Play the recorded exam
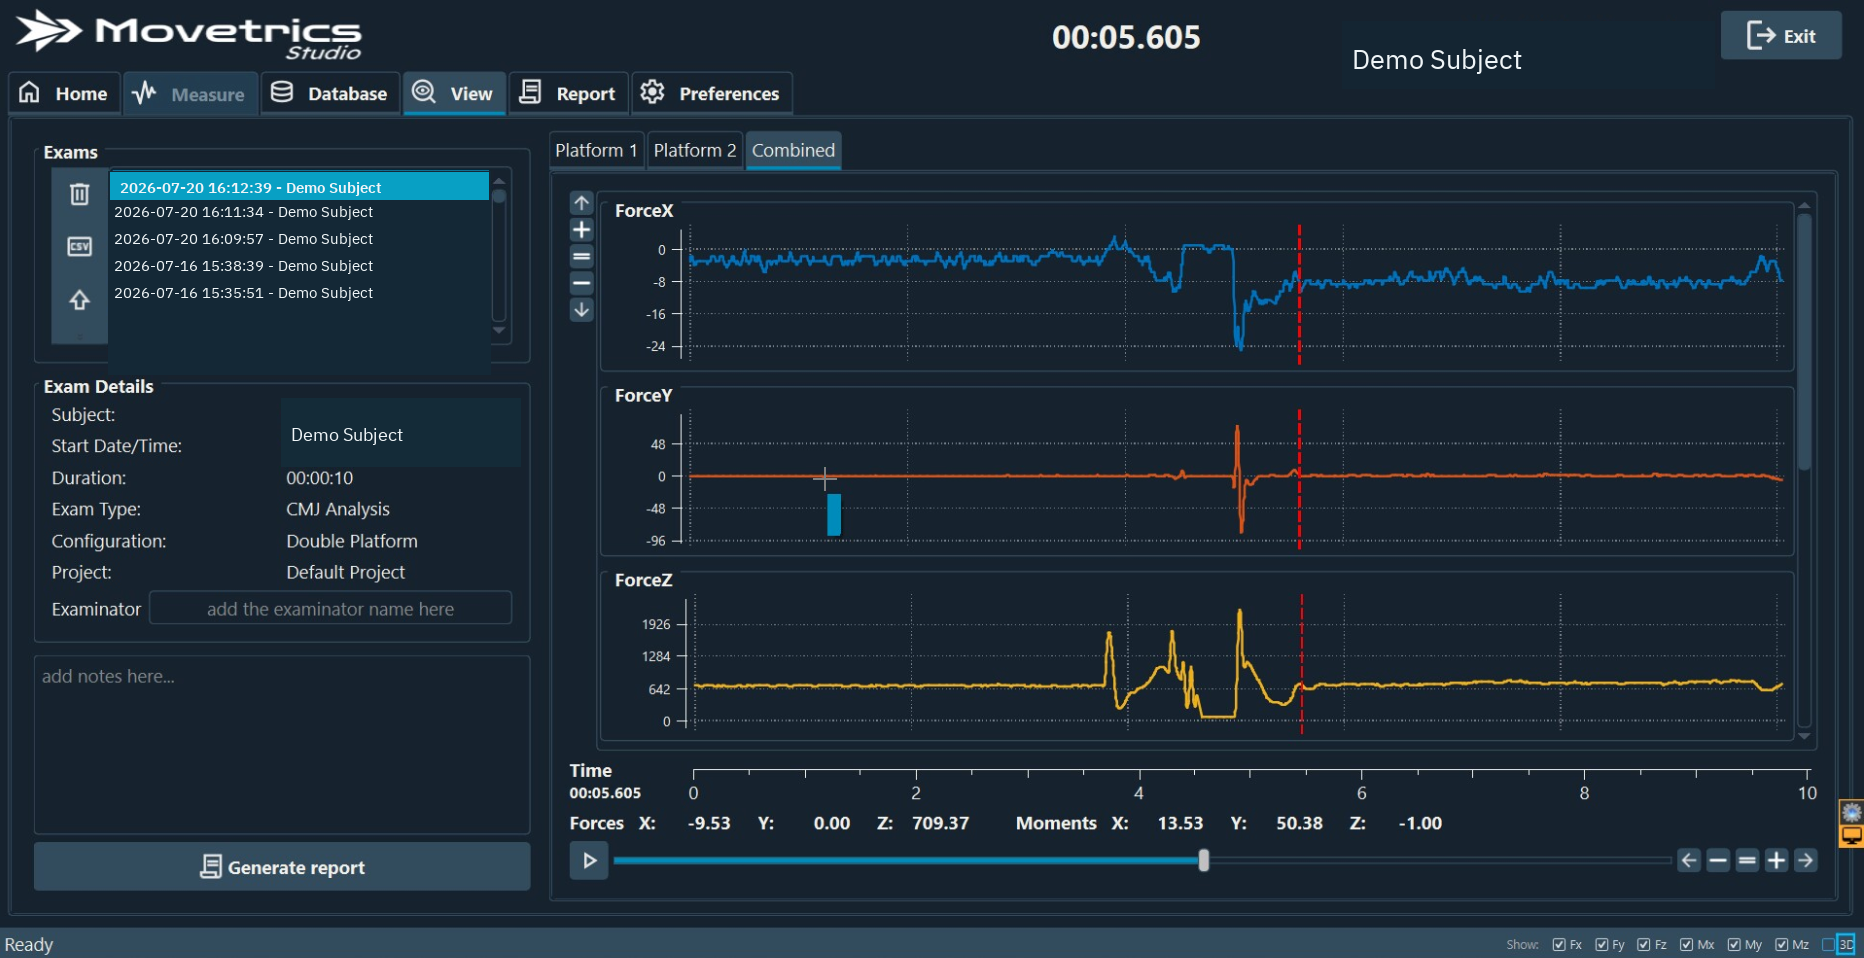 coord(589,860)
